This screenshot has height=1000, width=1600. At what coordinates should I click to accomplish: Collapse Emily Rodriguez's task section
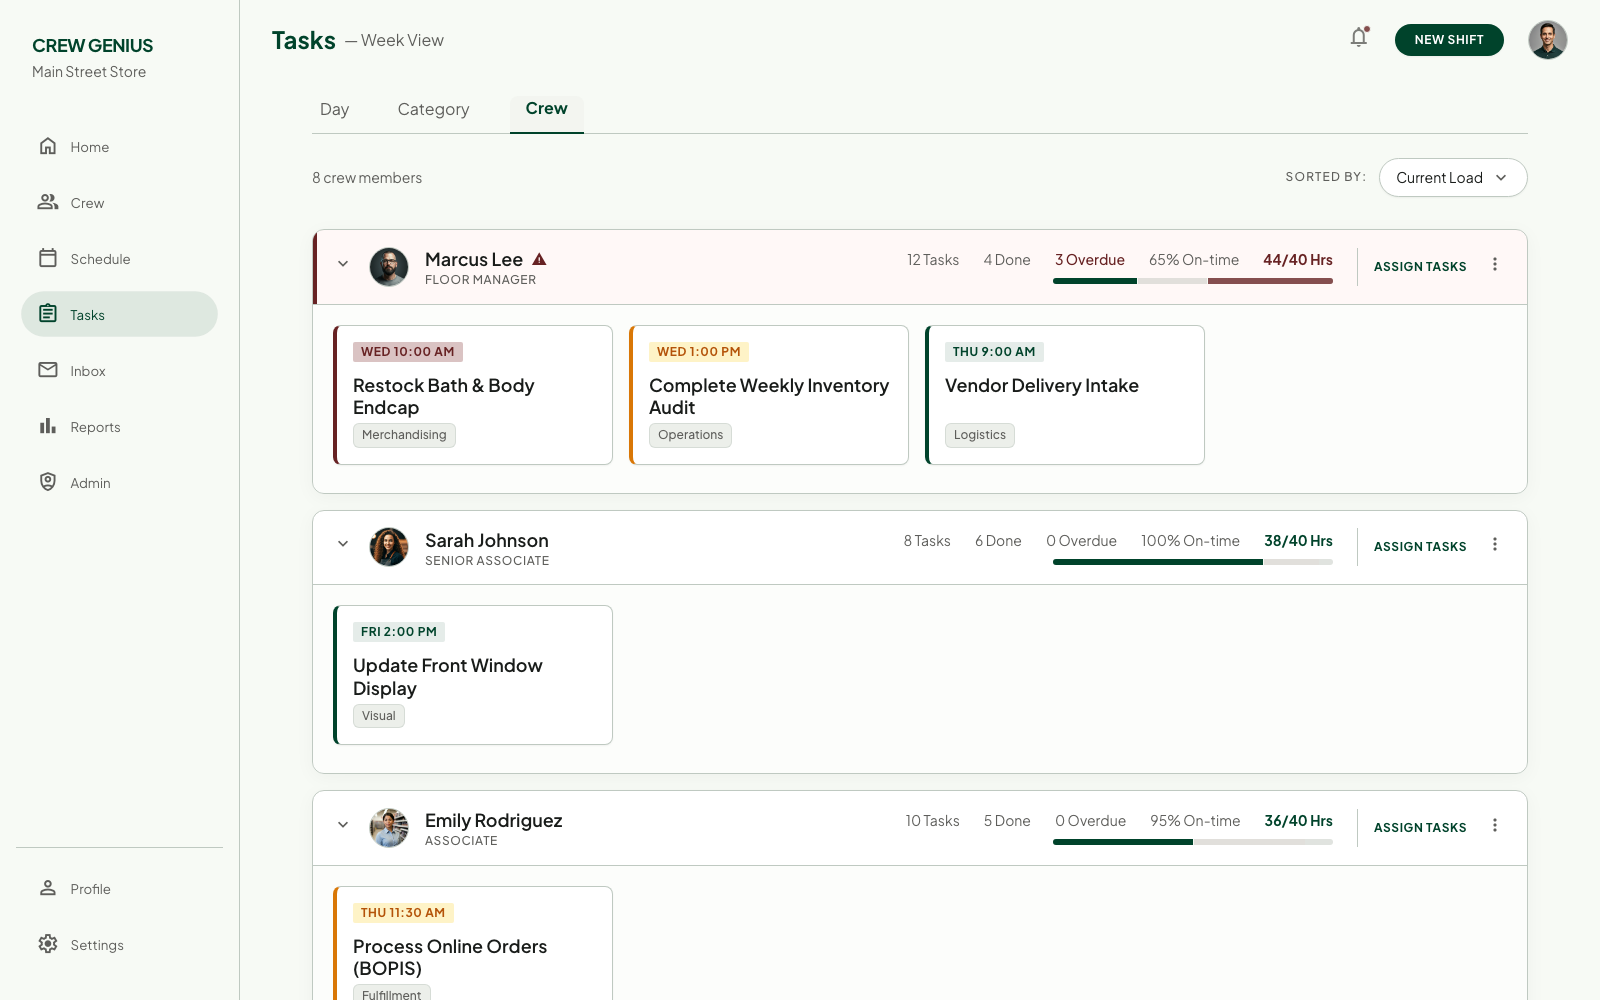(343, 825)
